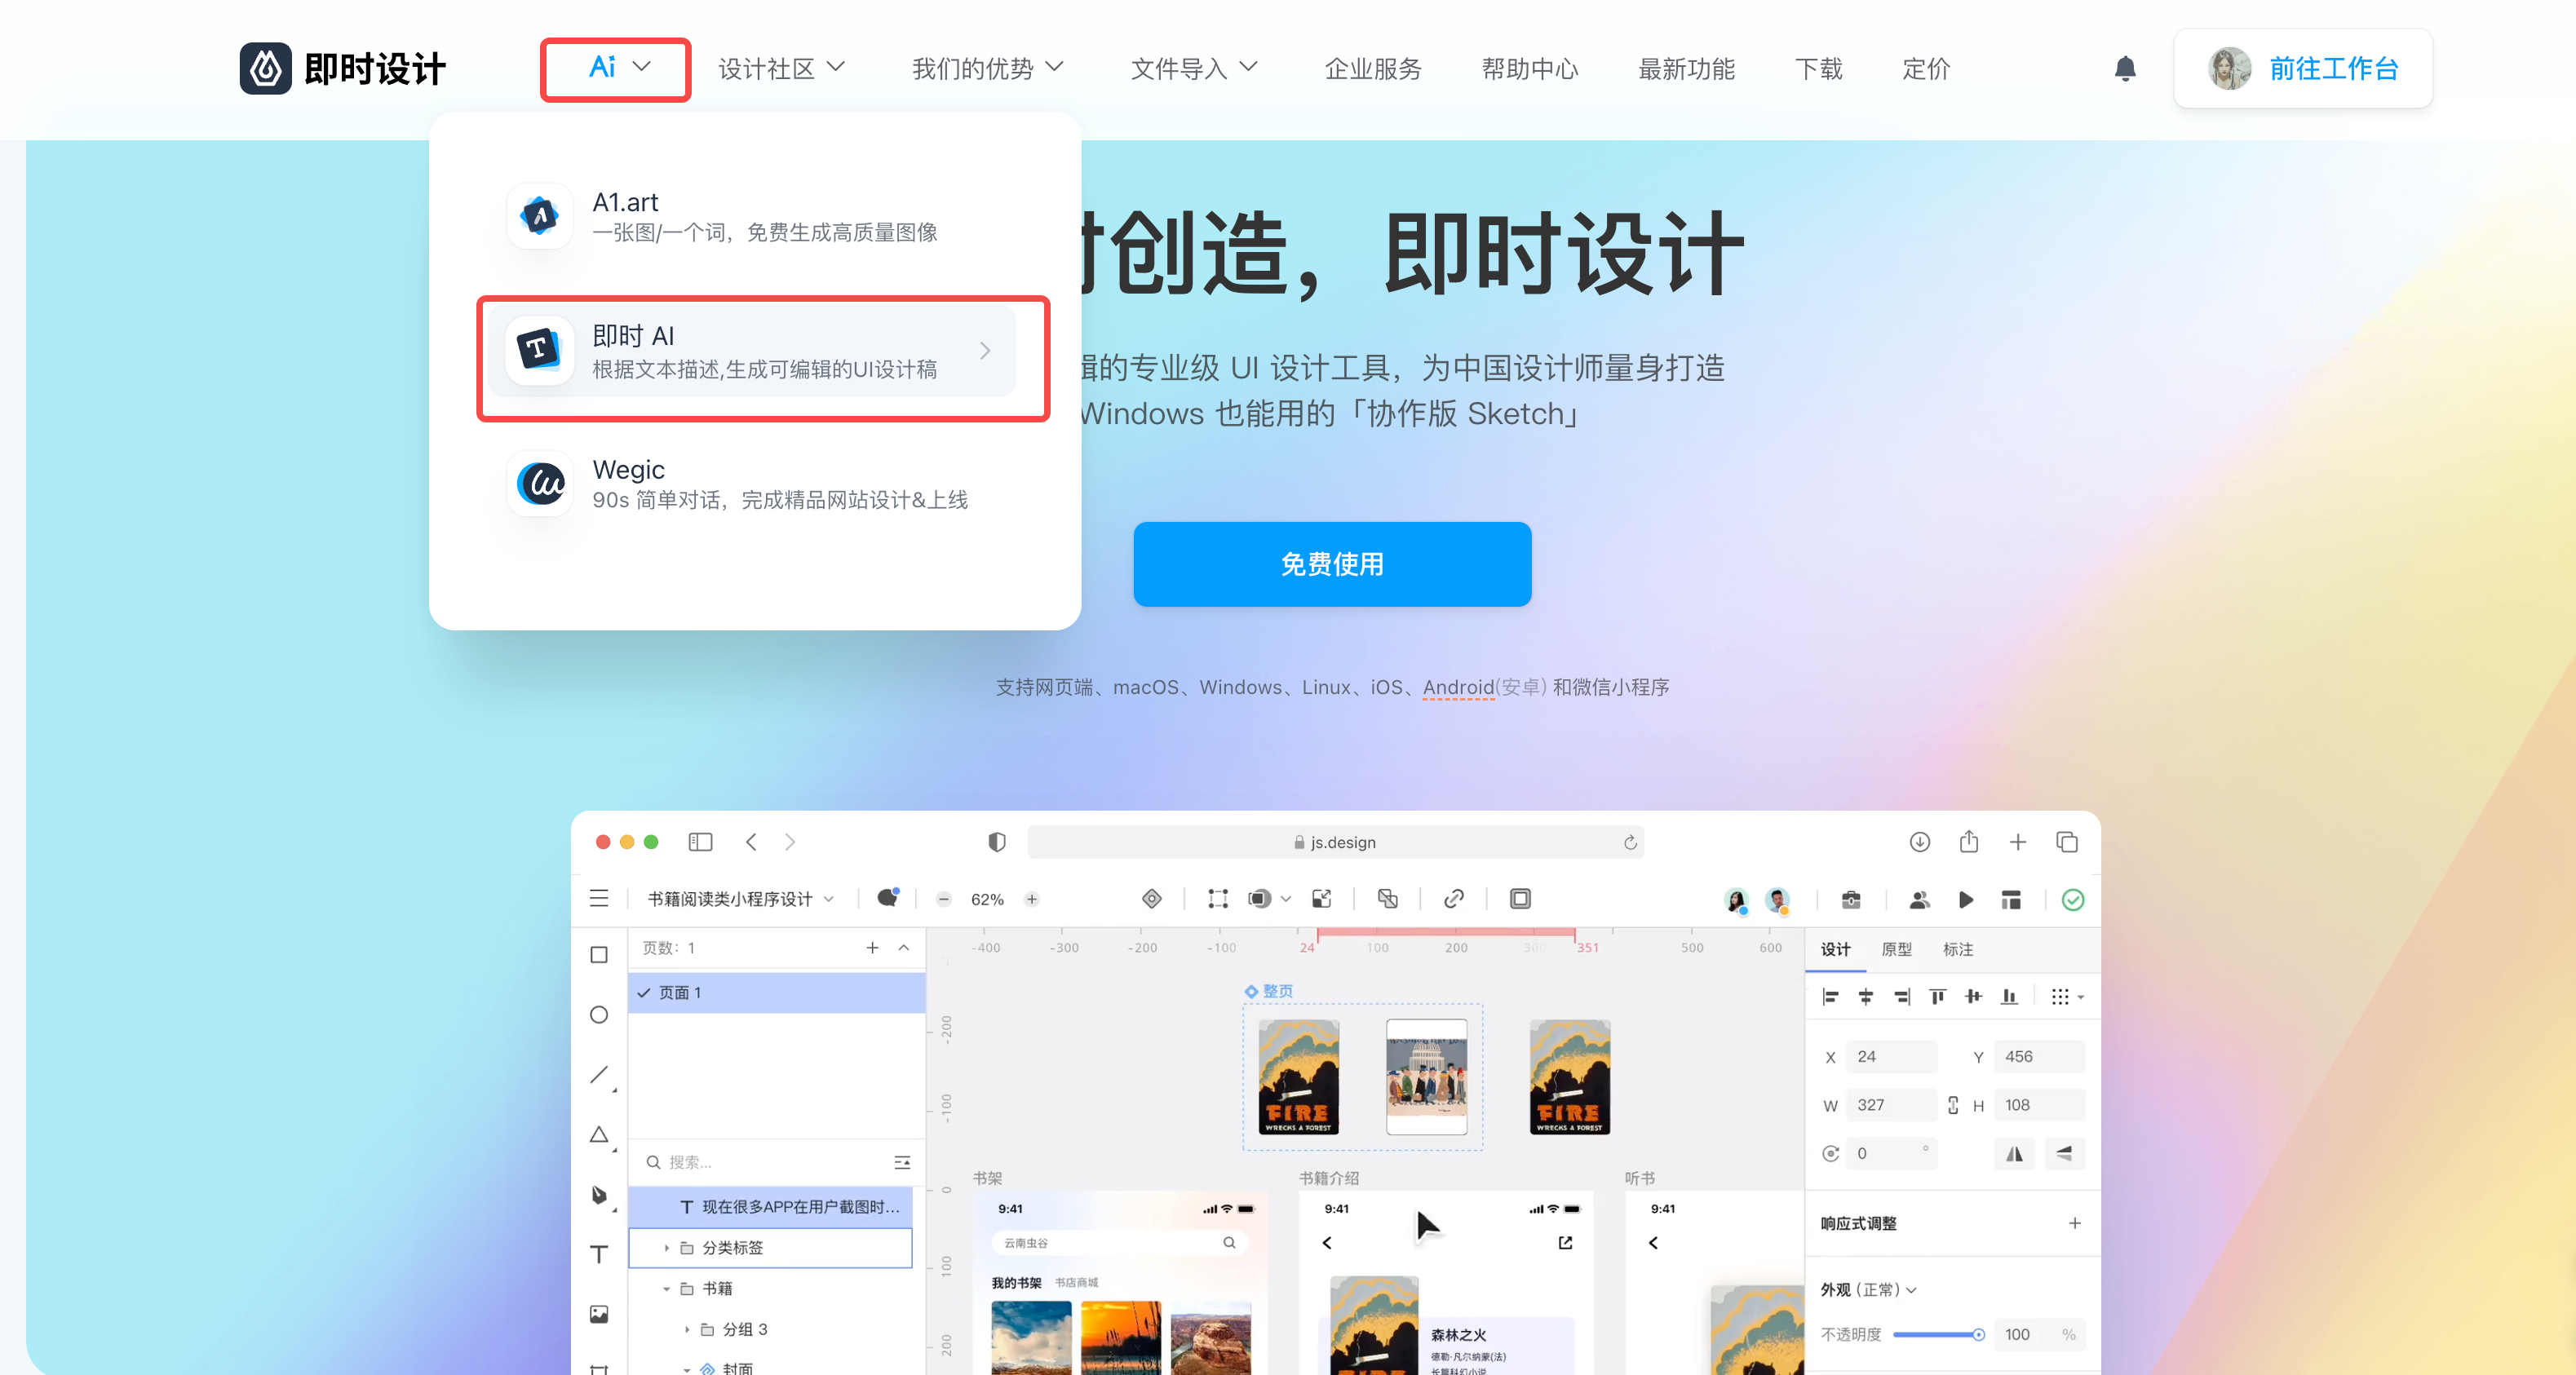
Task: Switch to the 设计 tab
Action: tap(1835, 949)
